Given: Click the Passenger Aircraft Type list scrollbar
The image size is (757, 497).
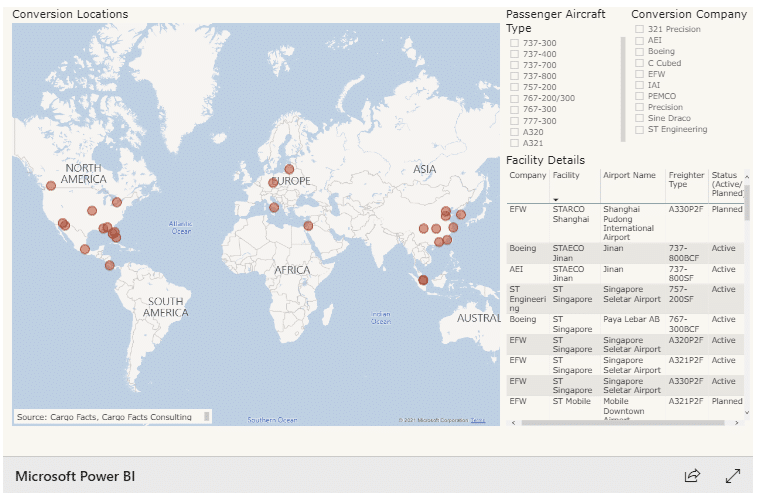Looking at the screenshot, I should 623,89.
